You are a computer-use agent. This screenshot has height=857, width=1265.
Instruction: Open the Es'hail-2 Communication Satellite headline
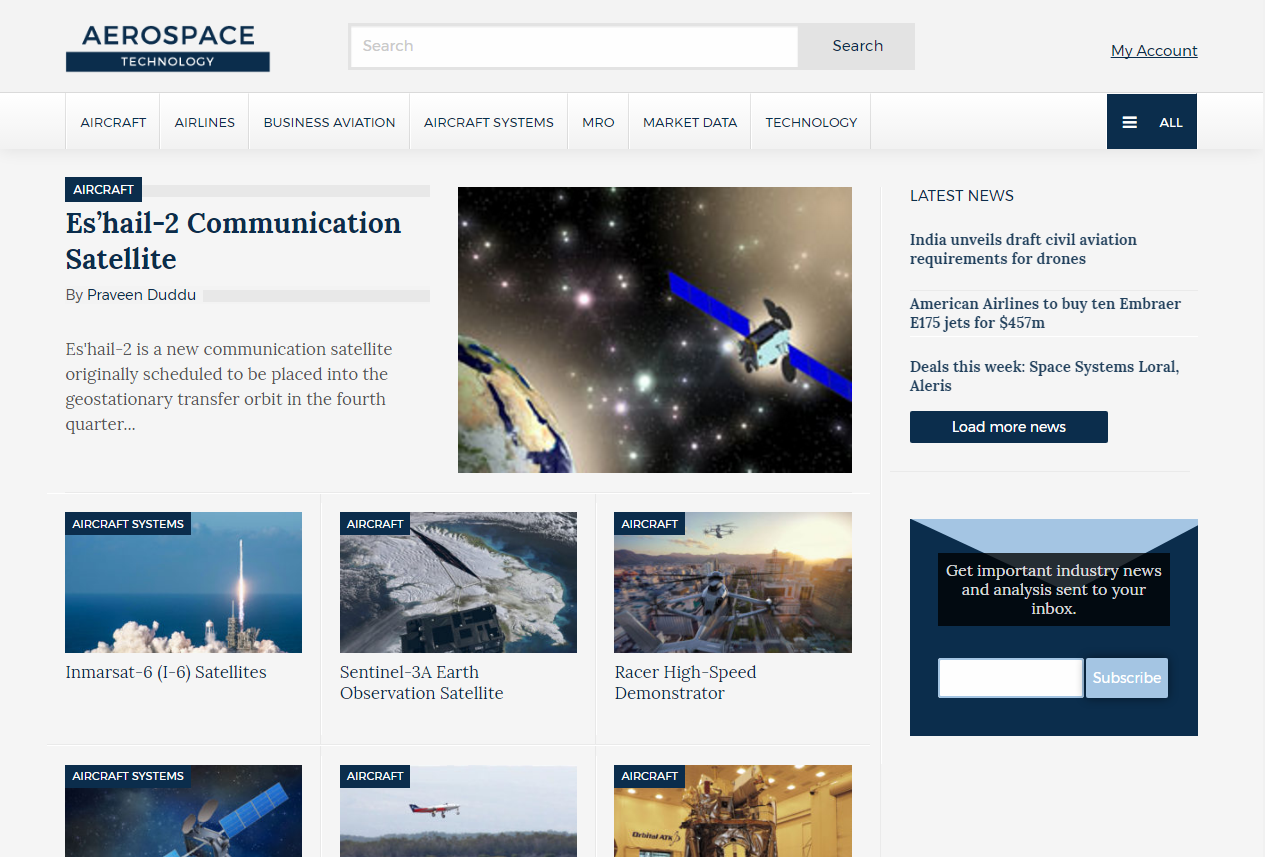click(x=233, y=241)
